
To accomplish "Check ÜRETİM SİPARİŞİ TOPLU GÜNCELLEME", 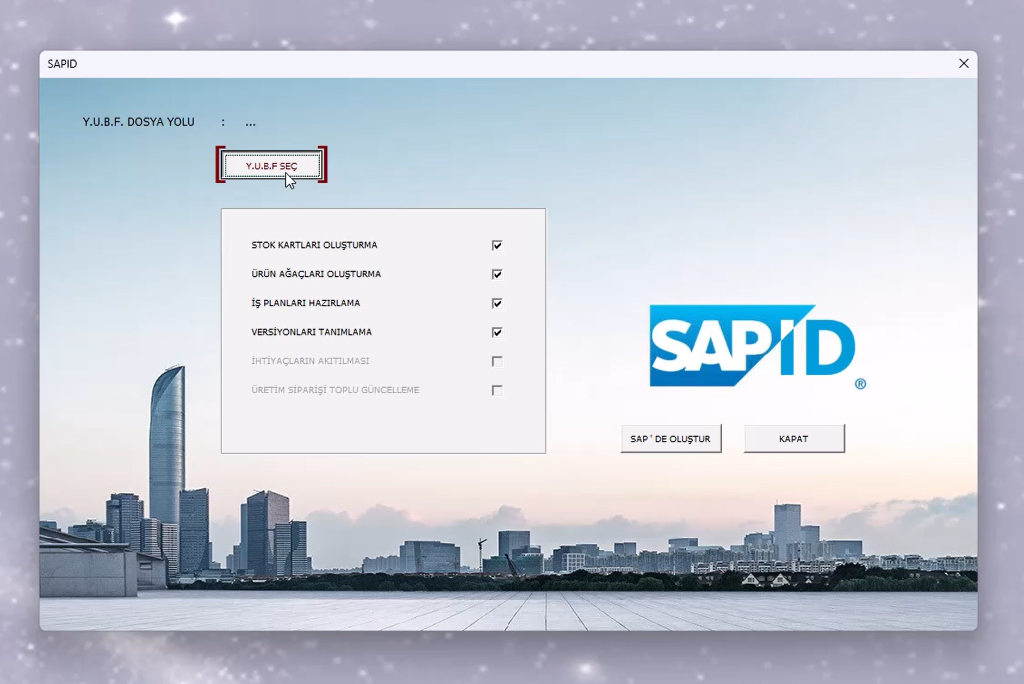I will [497, 390].
